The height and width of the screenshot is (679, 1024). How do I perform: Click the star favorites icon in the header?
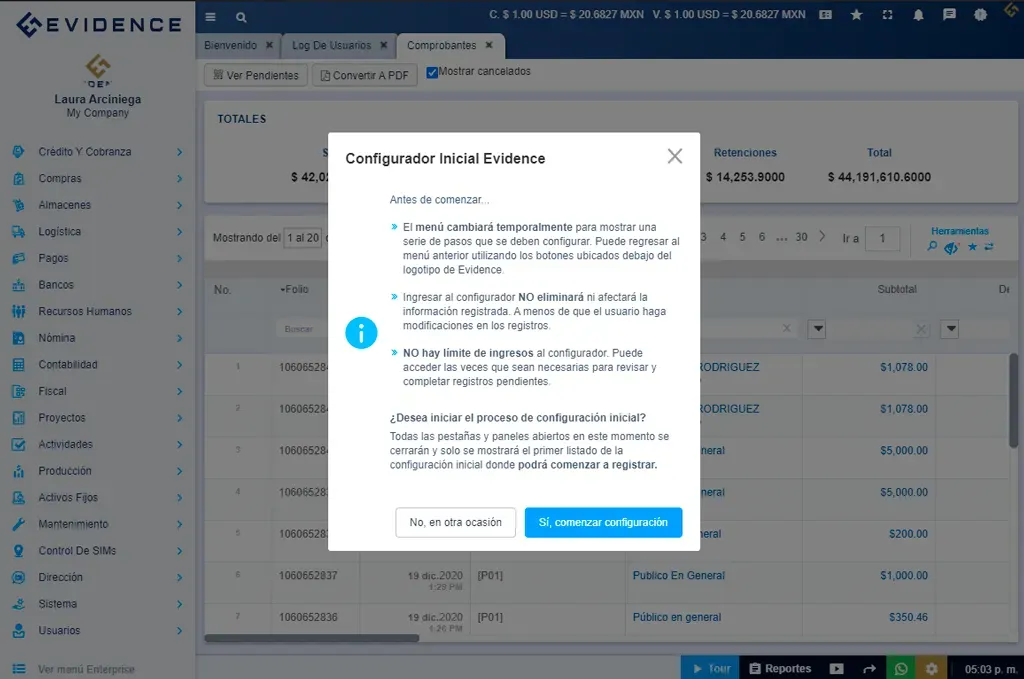click(854, 14)
